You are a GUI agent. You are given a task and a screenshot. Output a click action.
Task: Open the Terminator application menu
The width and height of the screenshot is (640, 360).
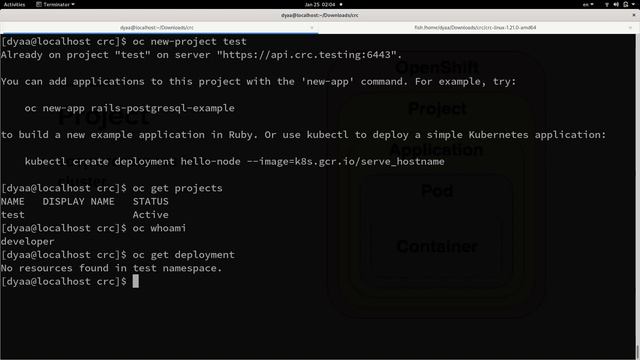point(55,4)
